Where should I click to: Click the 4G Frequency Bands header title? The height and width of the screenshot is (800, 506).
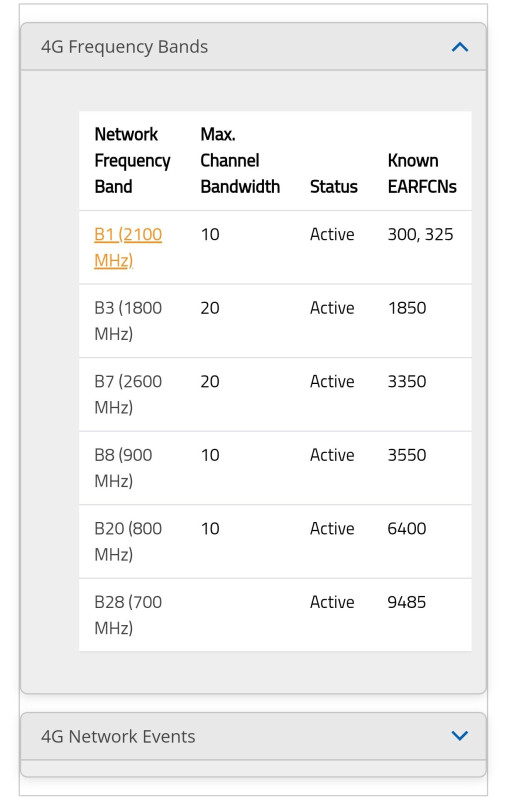(124, 47)
